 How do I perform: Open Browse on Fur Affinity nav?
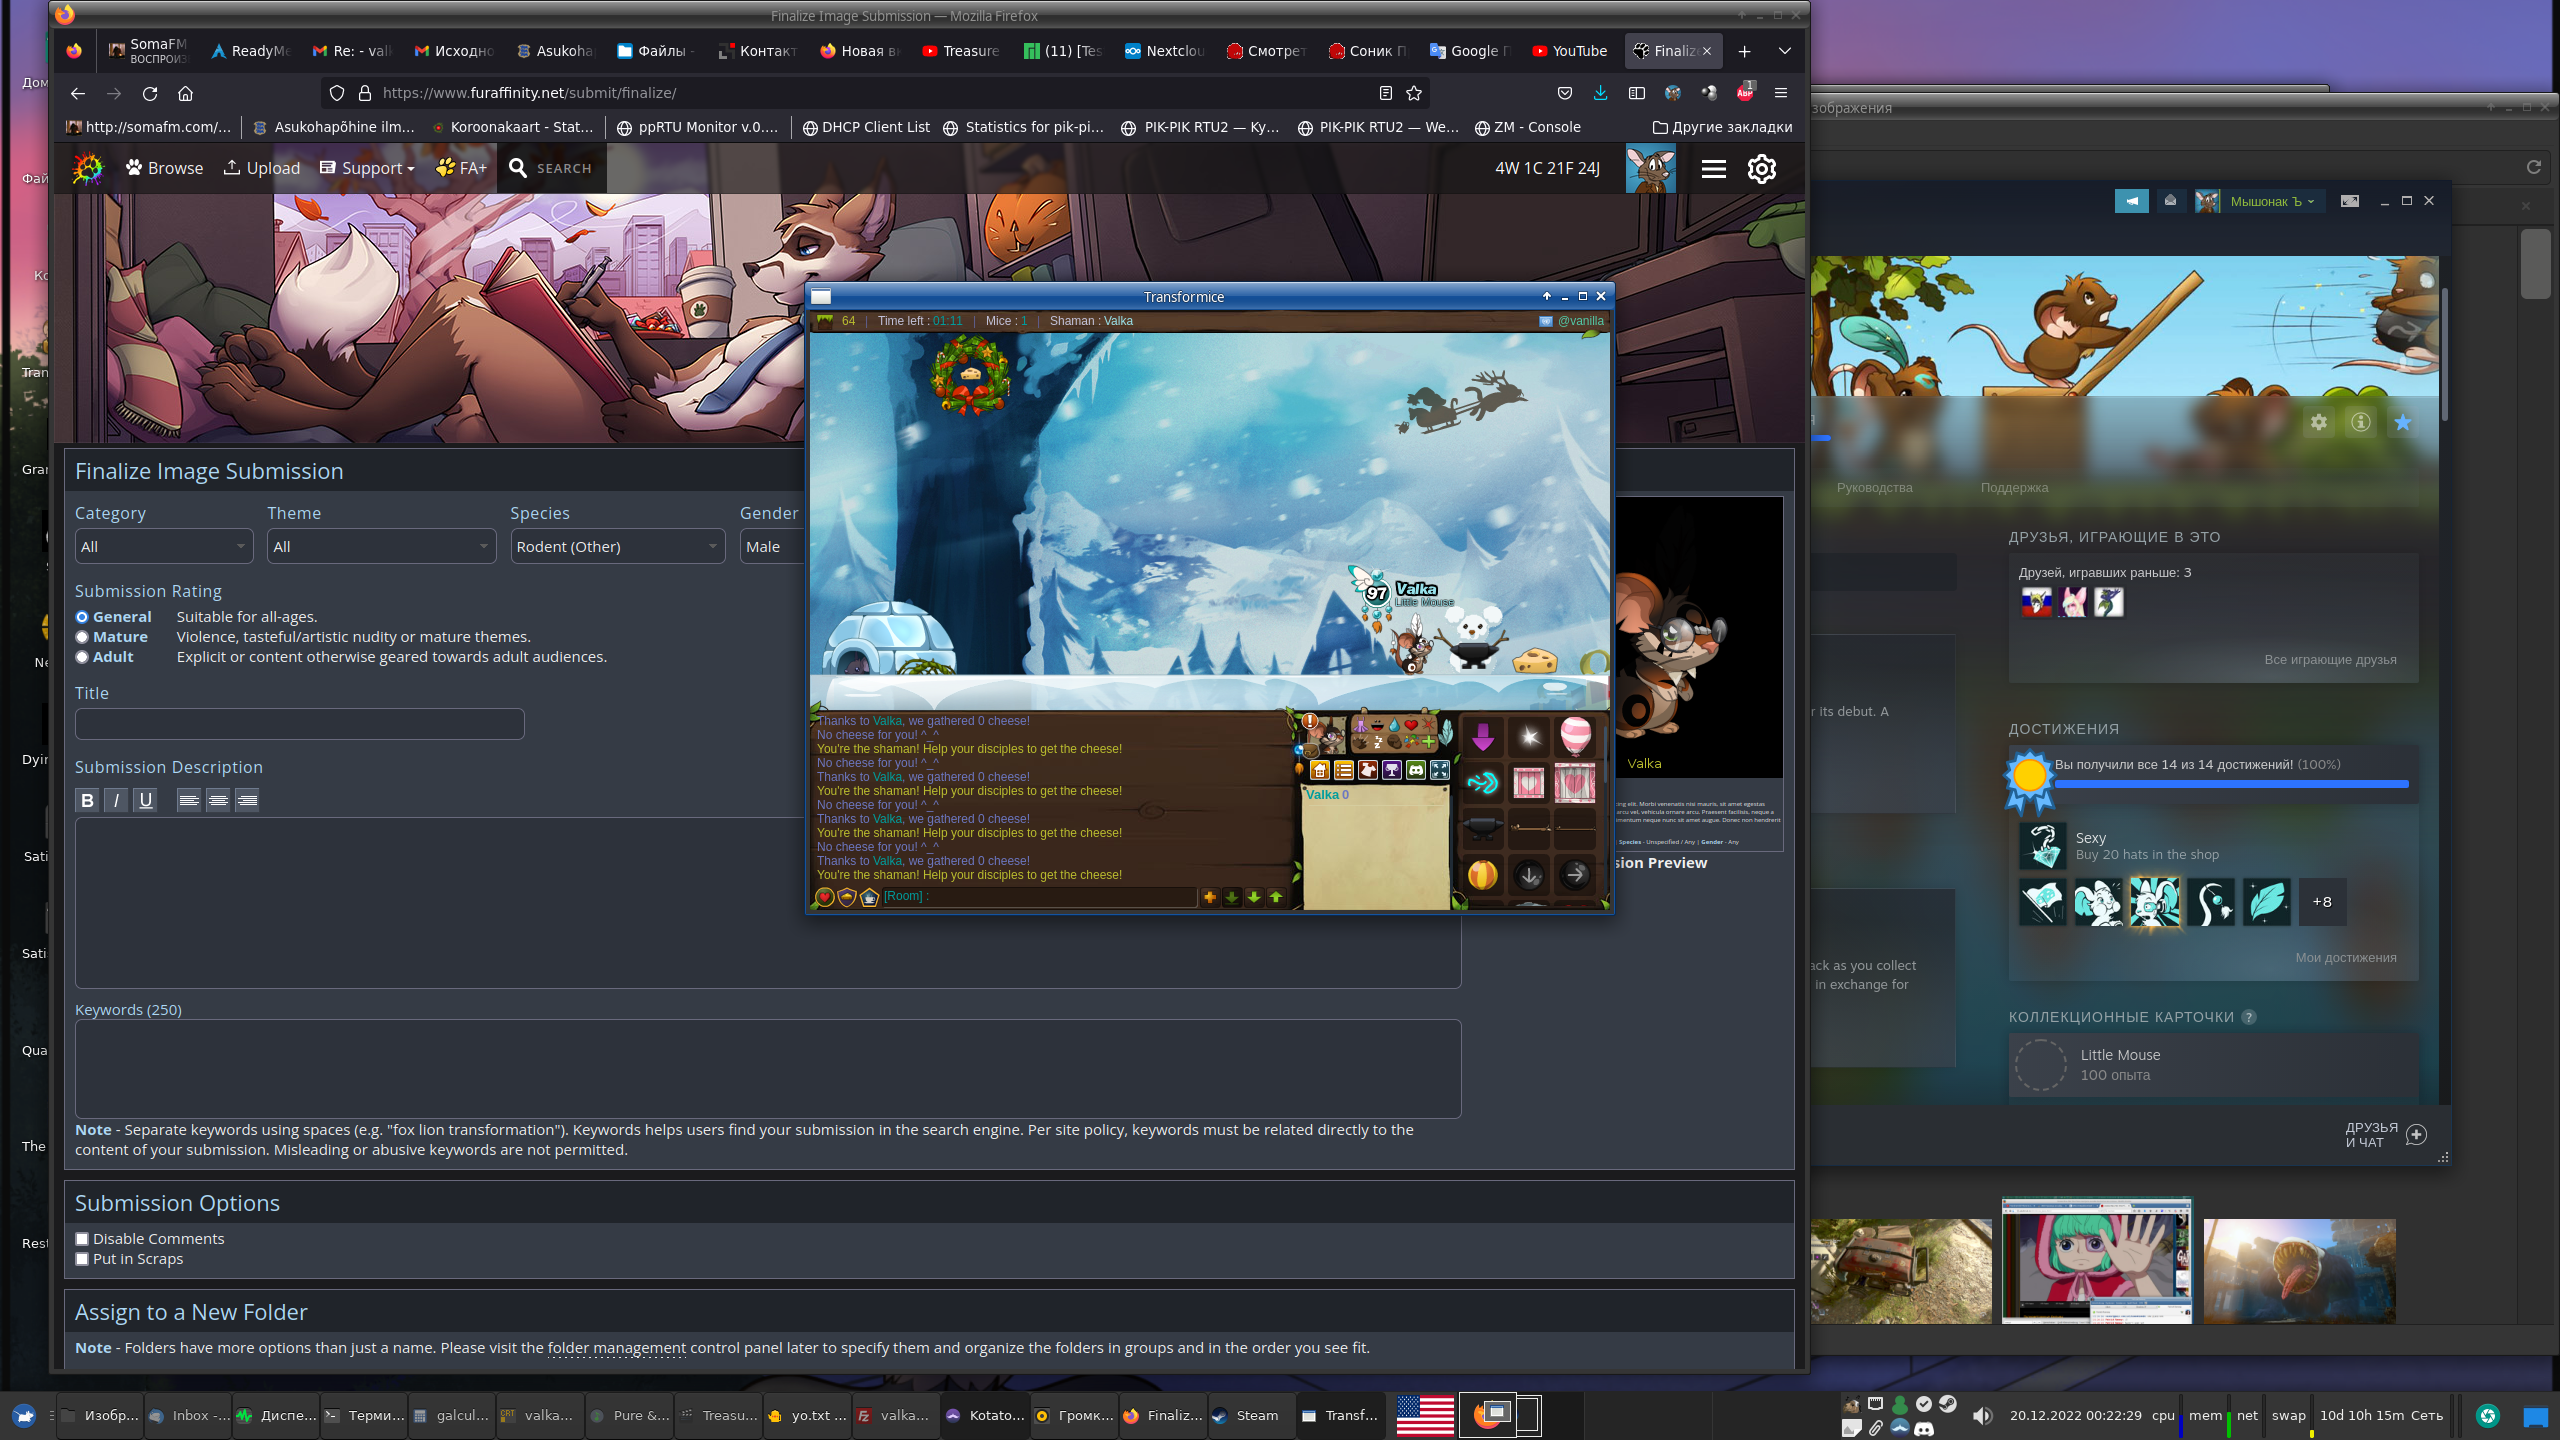[x=164, y=168]
